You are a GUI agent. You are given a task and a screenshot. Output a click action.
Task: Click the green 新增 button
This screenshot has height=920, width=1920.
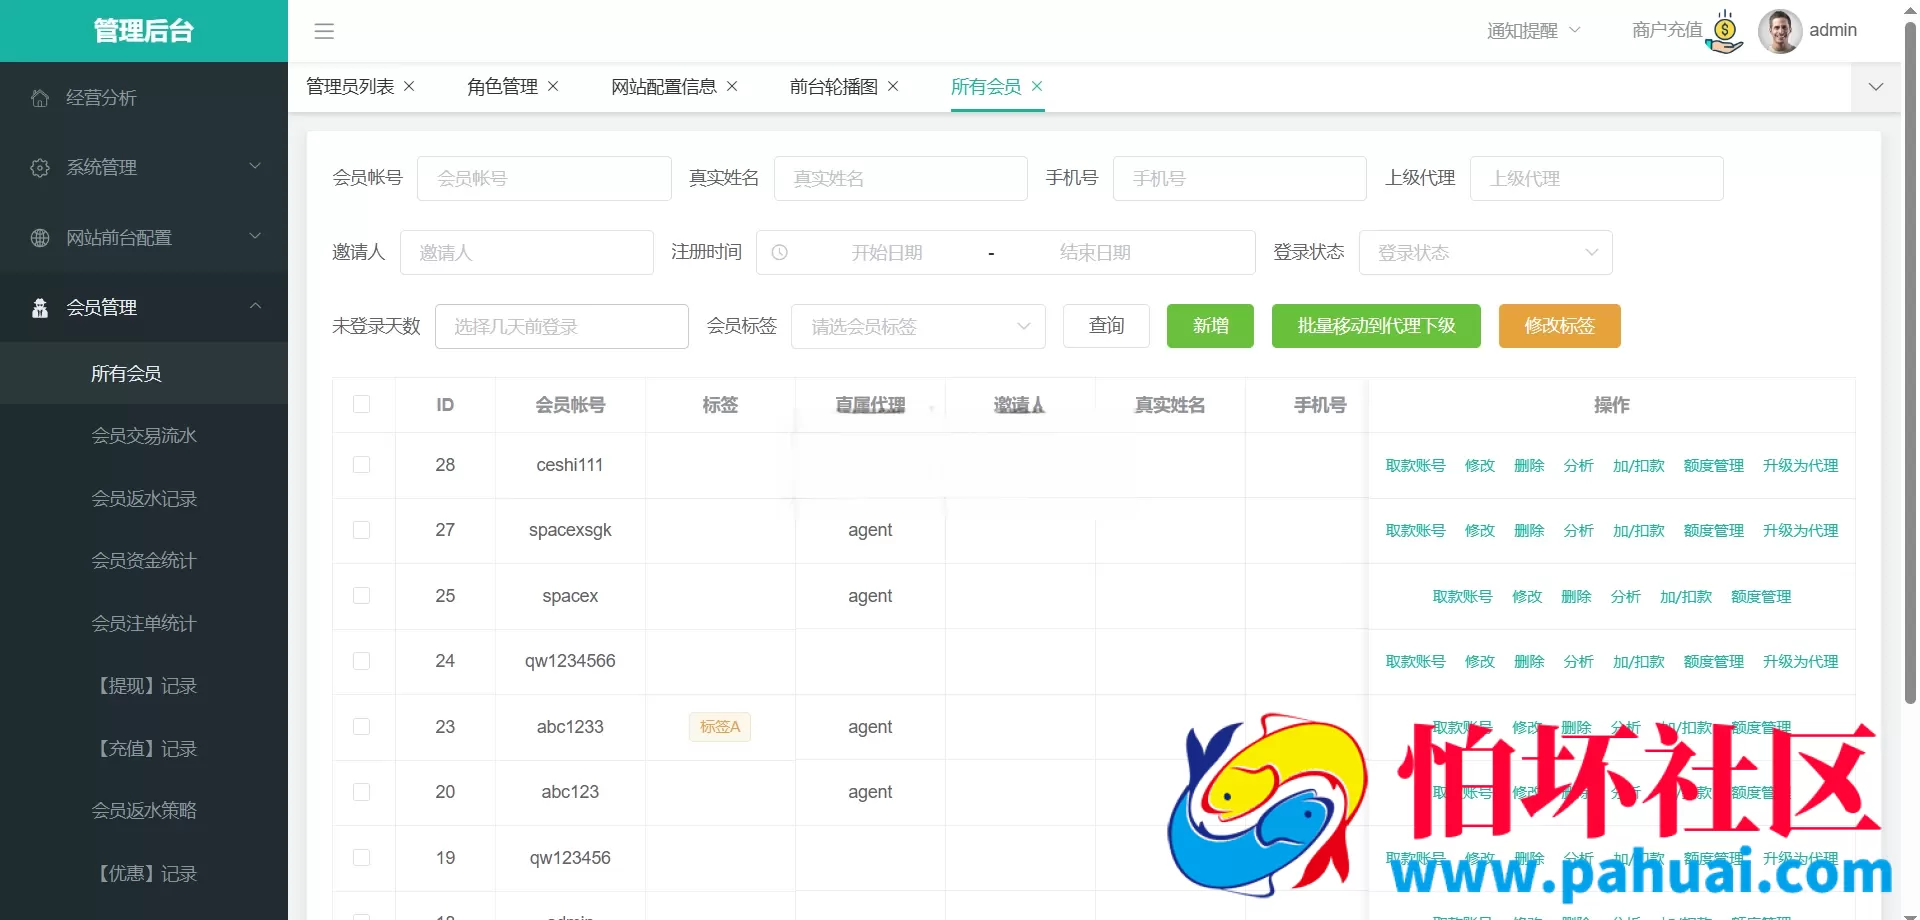tap(1210, 326)
